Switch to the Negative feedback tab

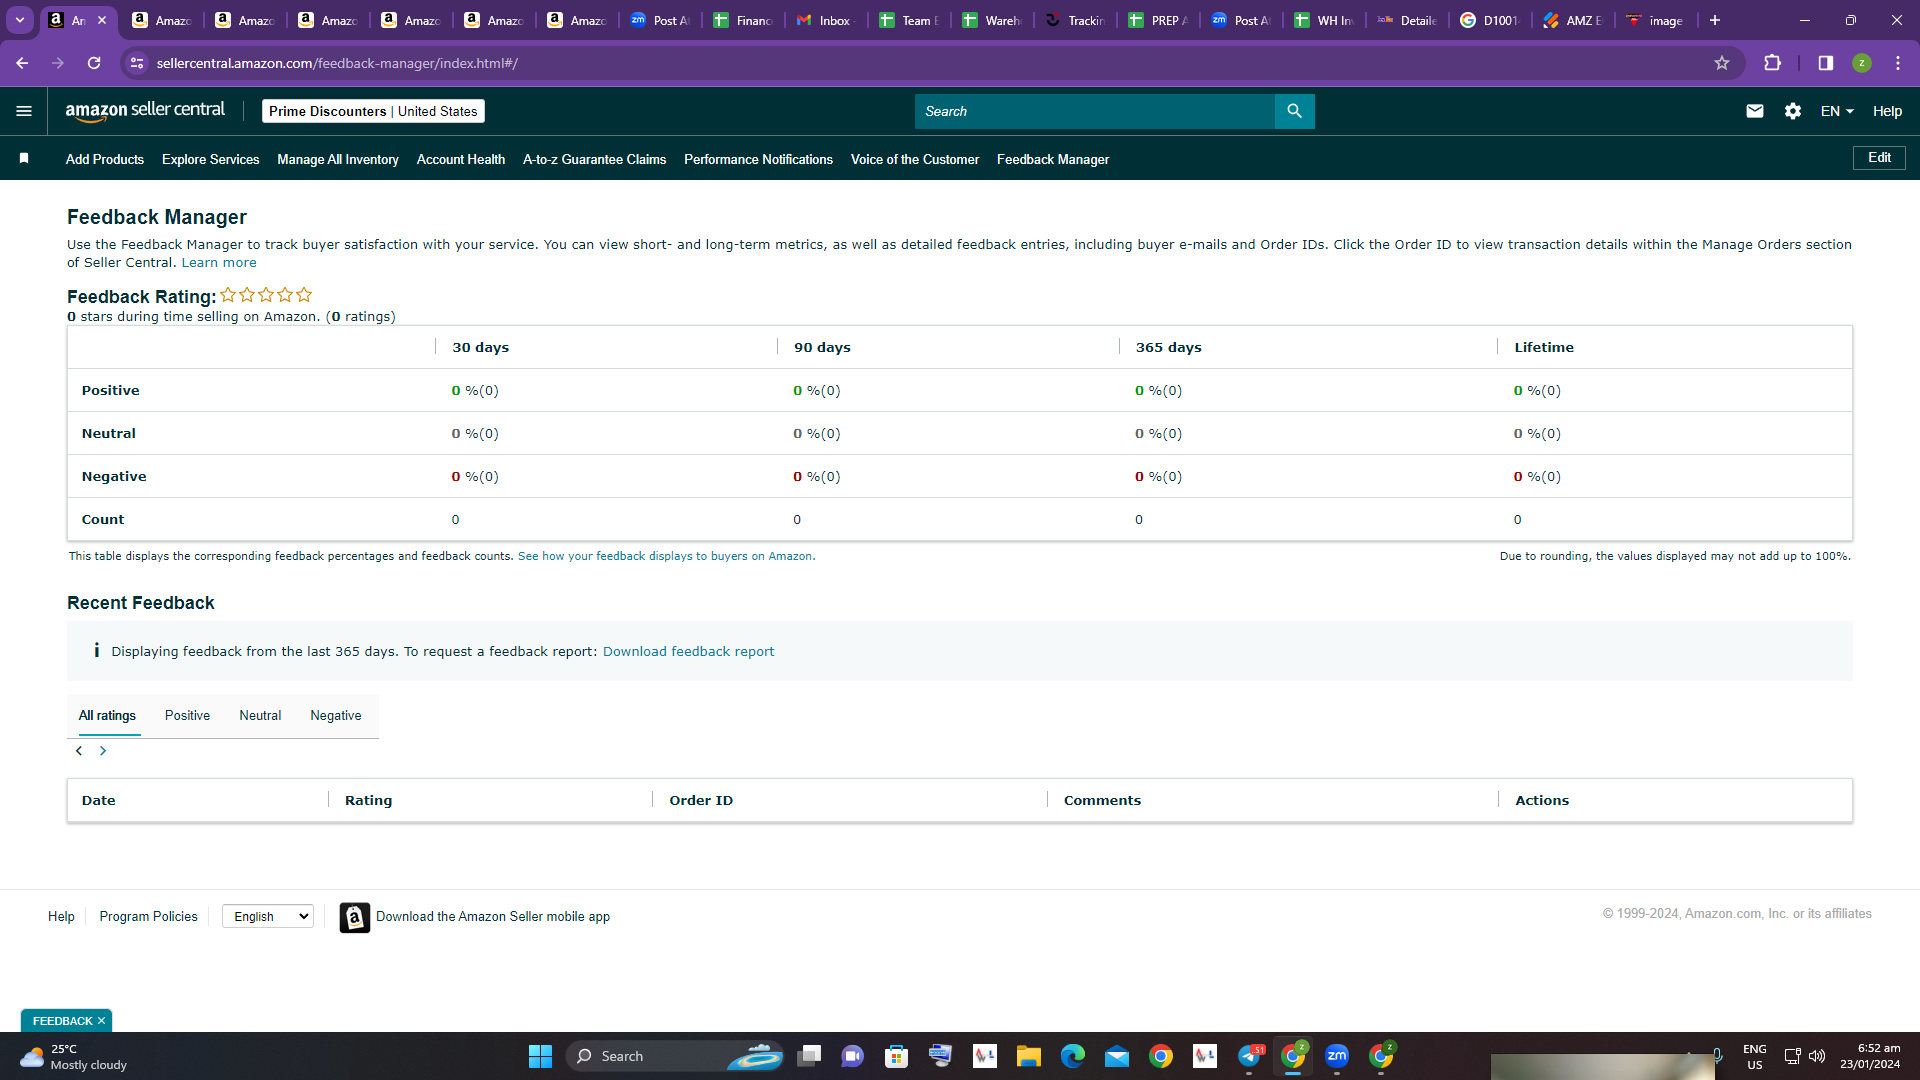tap(336, 716)
